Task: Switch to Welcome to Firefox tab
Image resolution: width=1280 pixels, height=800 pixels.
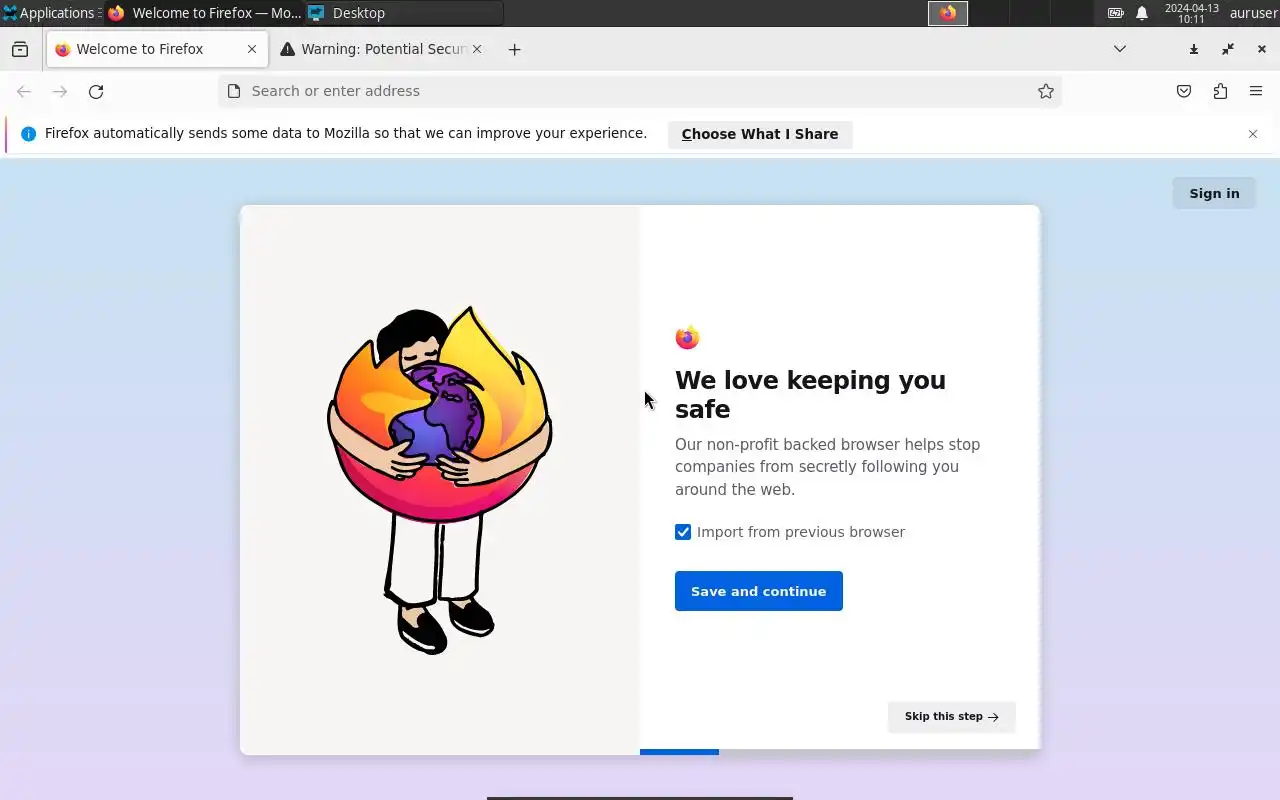Action: [x=157, y=49]
